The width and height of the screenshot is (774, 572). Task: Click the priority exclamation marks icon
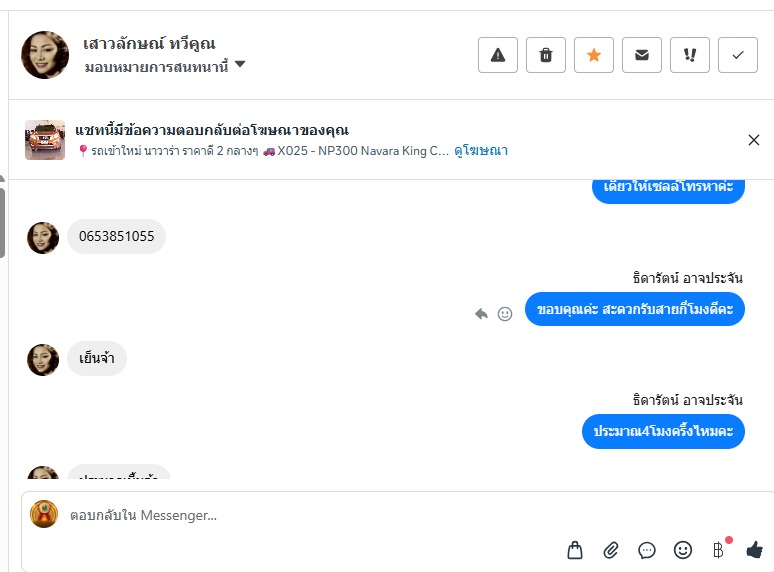690,55
